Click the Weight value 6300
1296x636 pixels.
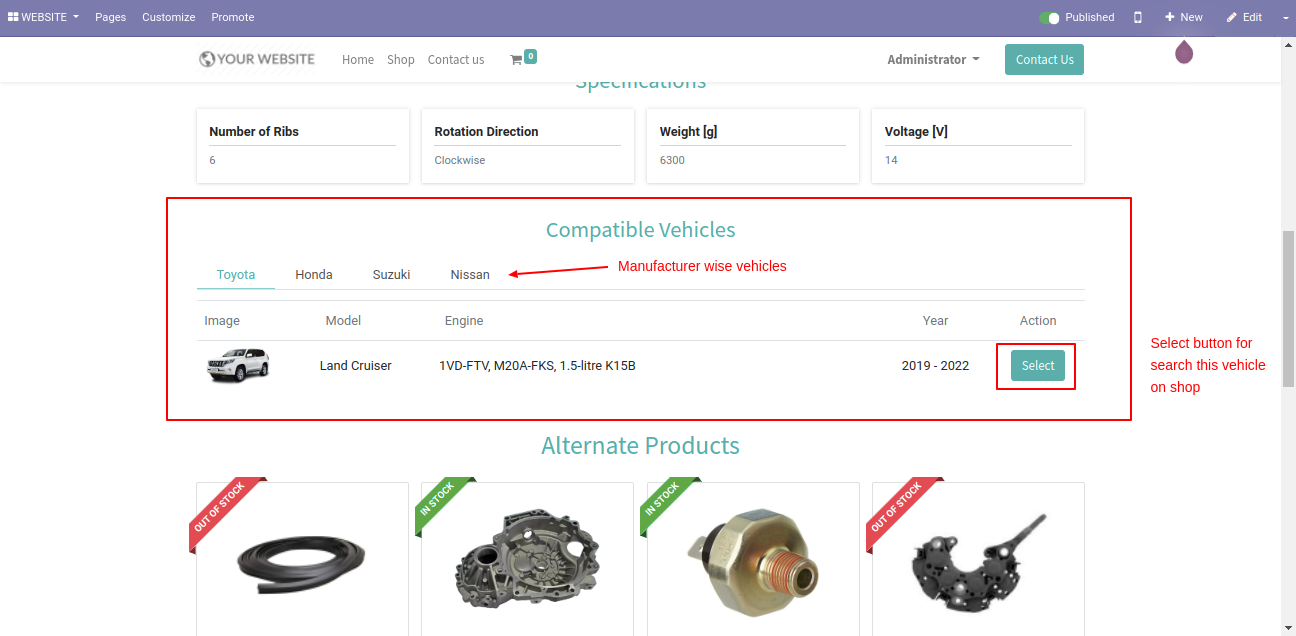pyautogui.click(x=672, y=160)
